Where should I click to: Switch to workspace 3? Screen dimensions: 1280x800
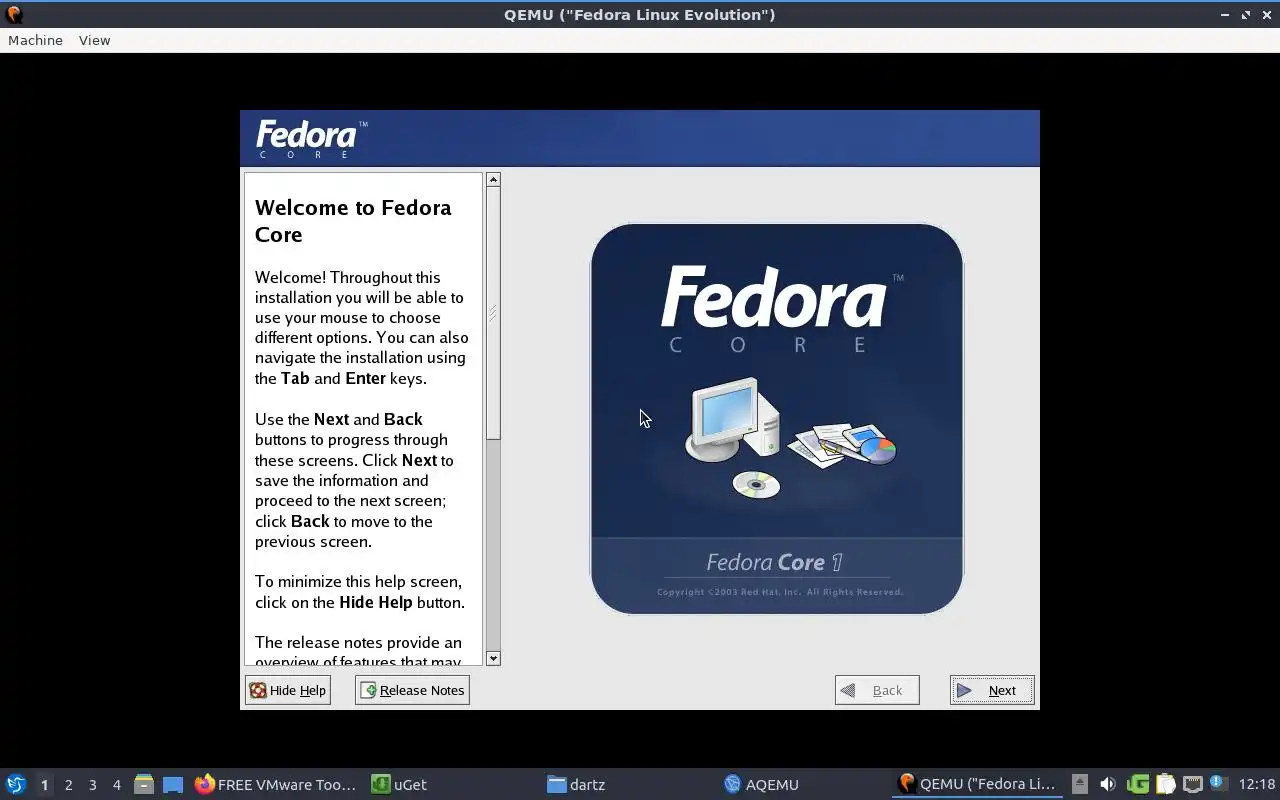(92, 785)
